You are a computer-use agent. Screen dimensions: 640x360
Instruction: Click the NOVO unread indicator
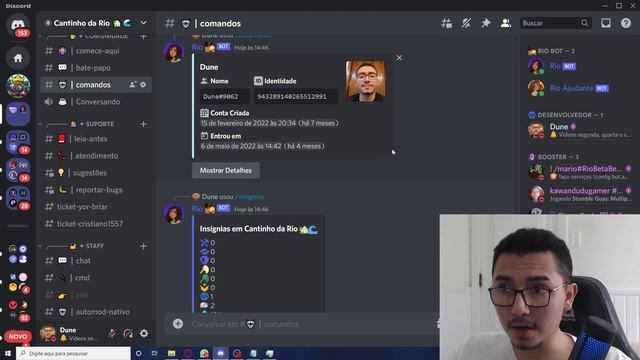(18, 336)
